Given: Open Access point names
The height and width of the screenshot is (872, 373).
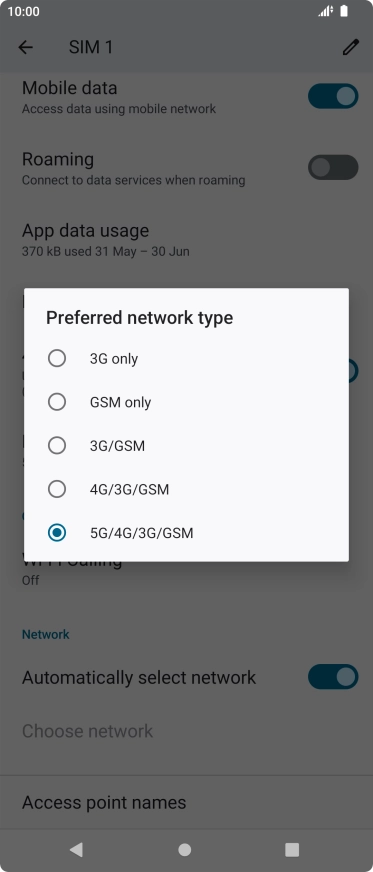Looking at the screenshot, I should 186,802.
